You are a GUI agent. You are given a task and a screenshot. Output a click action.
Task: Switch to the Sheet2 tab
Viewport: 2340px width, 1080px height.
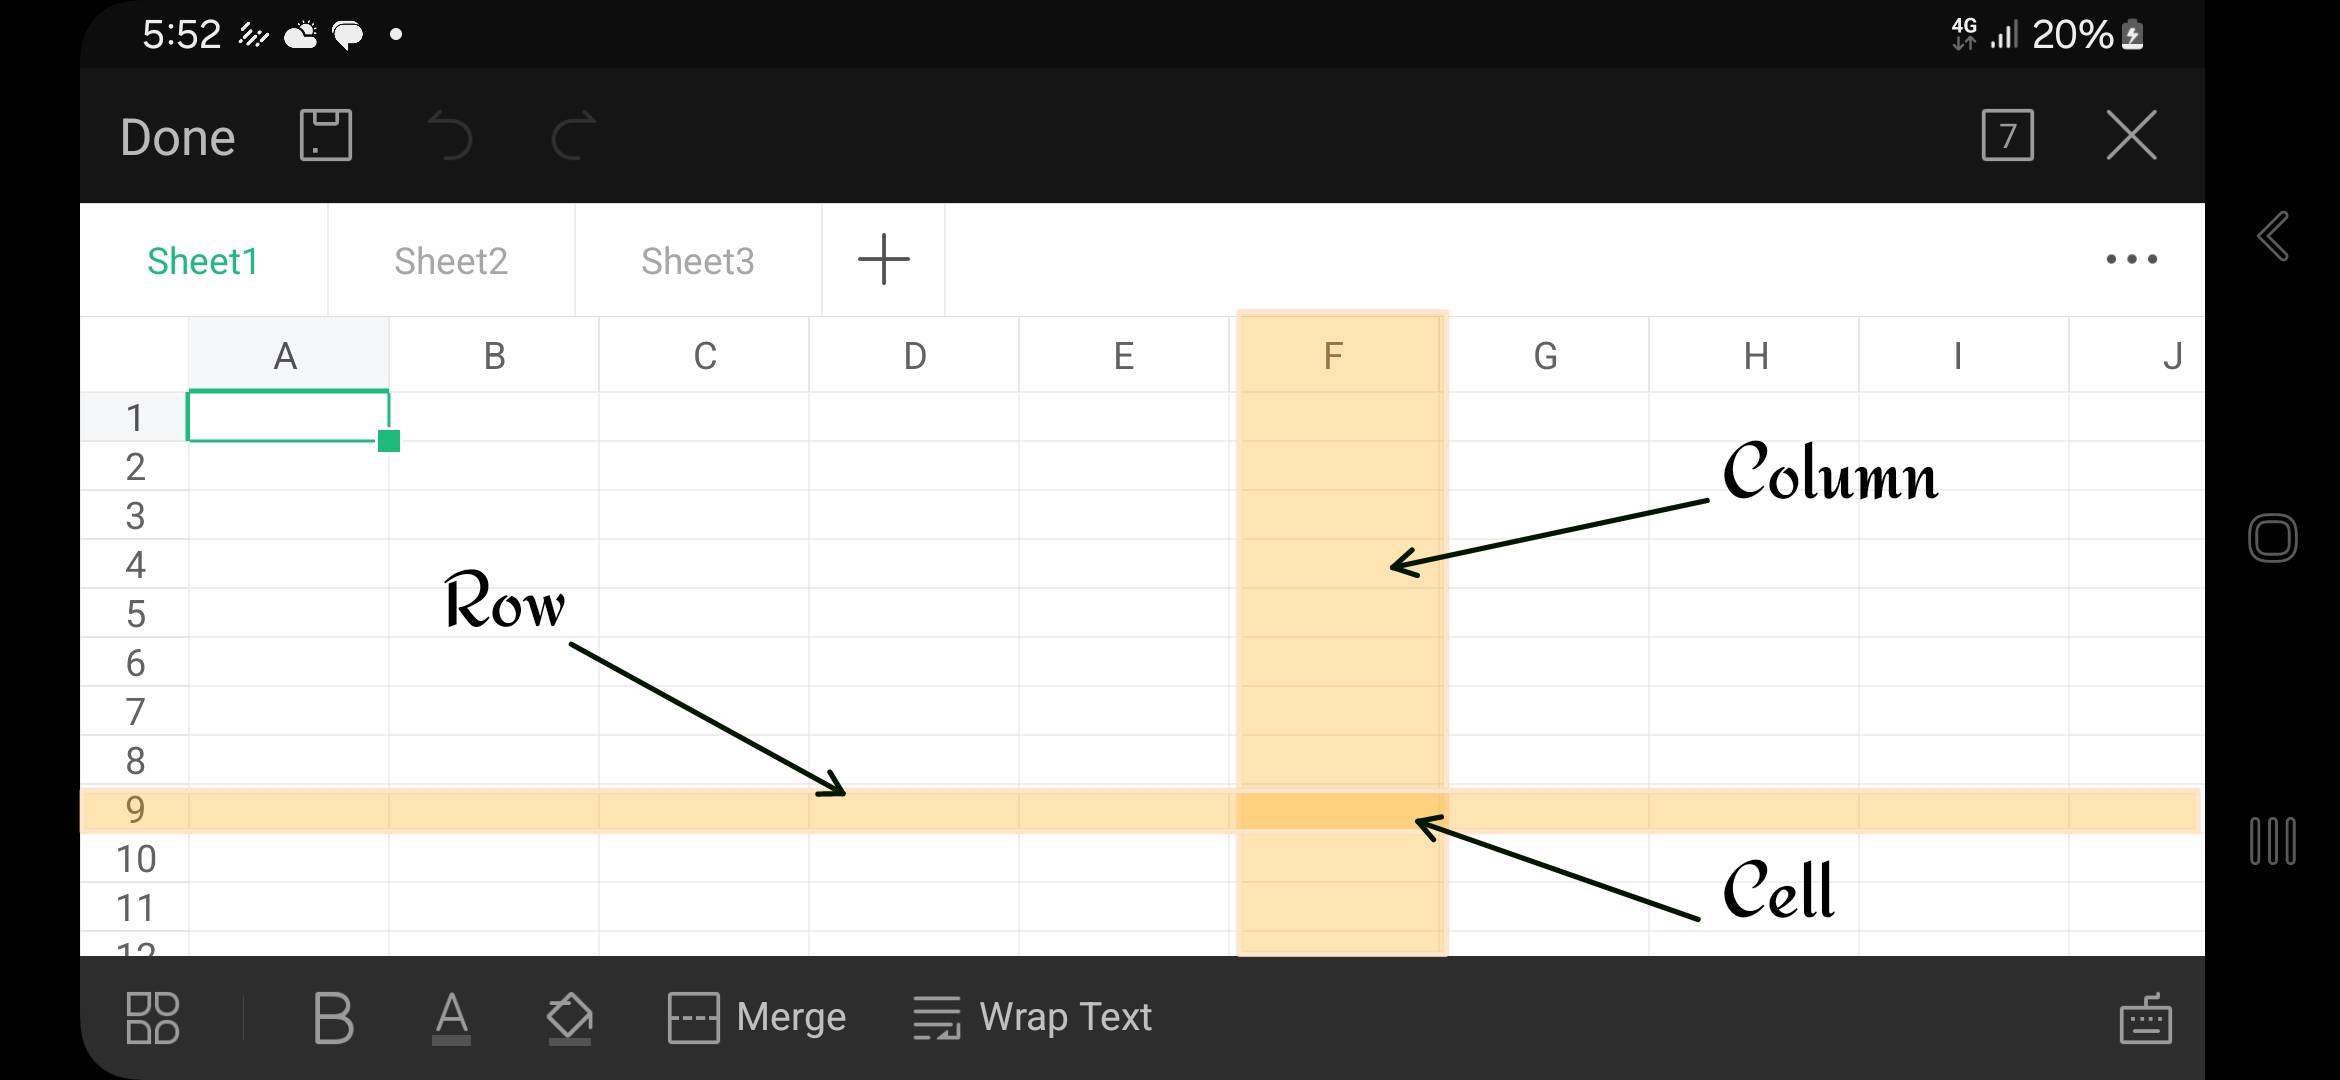(x=451, y=261)
